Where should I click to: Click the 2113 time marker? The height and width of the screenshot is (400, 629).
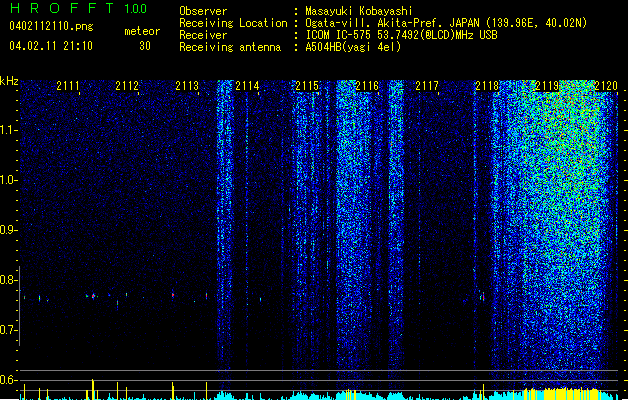point(187,86)
